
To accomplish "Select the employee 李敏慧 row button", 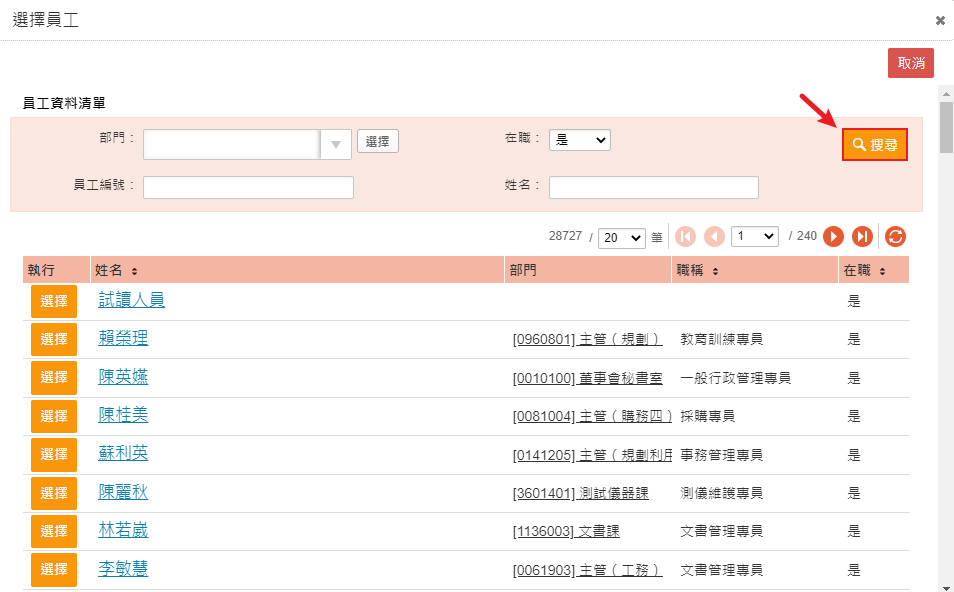I will [54, 569].
